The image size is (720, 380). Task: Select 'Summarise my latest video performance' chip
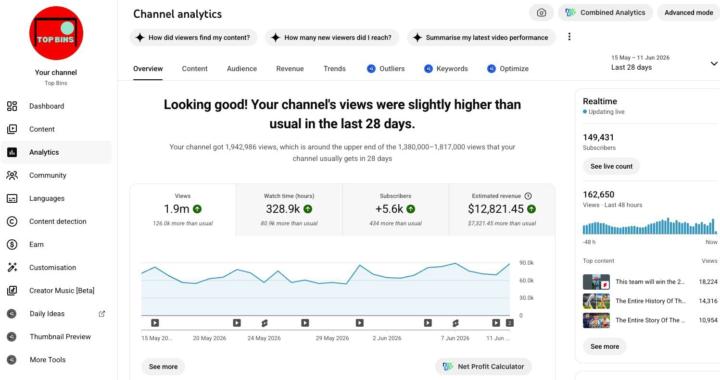click(x=481, y=38)
